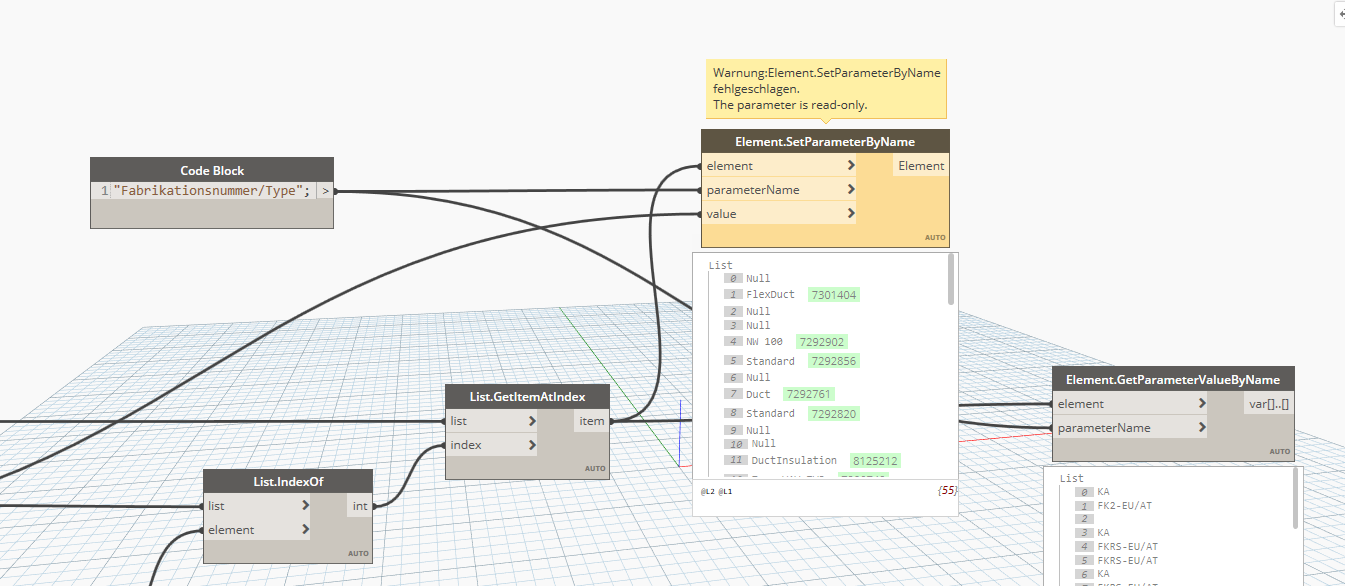Open the 'list' port chevron on List.IndexOf
The height and width of the screenshot is (586, 1345).
(306, 506)
